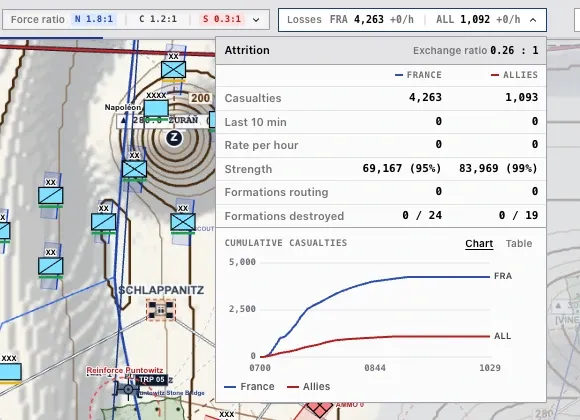Click the FRANCE column header
Image resolution: width=580 pixels, height=420 pixels.
pos(418,75)
